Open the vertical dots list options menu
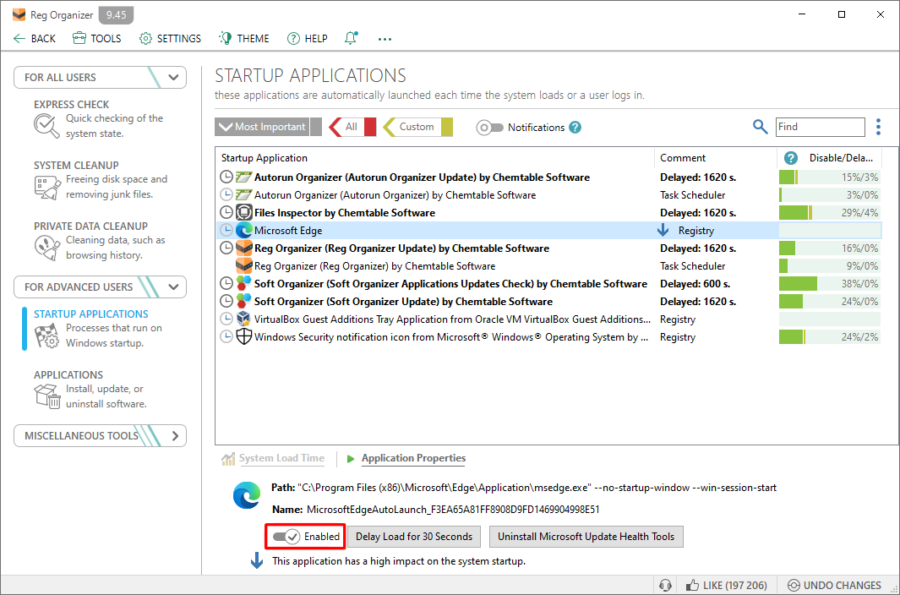Image resolution: width=900 pixels, height=595 pixels. pos(878,127)
